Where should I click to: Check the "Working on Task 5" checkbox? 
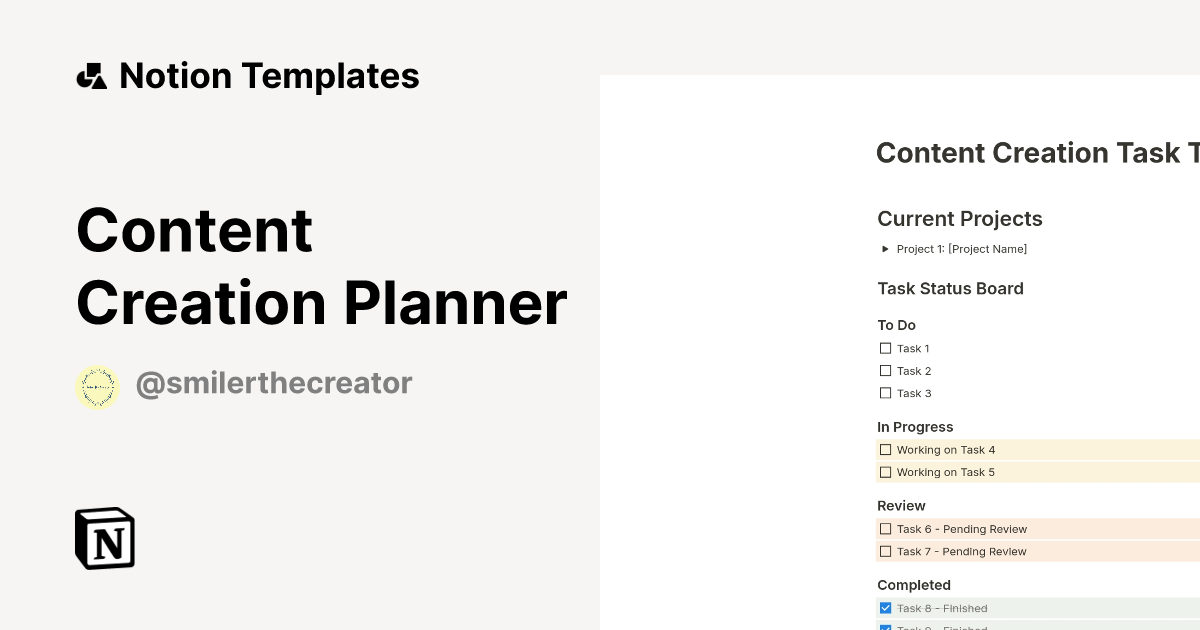[x=886, y=471]
